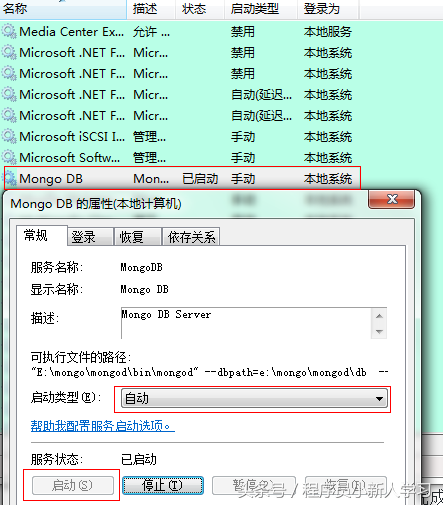Click the service name value MongoDB
Screen dimensions: 443x505
coord(141,267)
